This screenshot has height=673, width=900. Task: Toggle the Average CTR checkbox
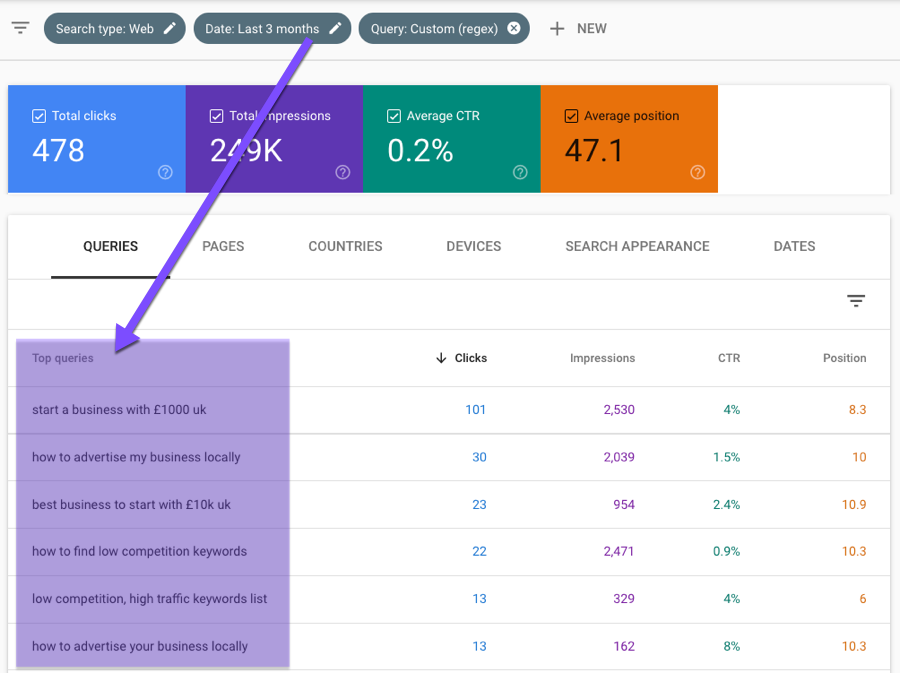click(x=394, y=116)
